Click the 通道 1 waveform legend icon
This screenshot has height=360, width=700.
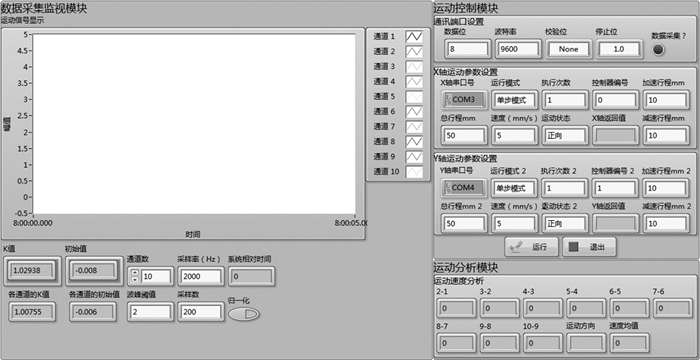coord(414,37)
